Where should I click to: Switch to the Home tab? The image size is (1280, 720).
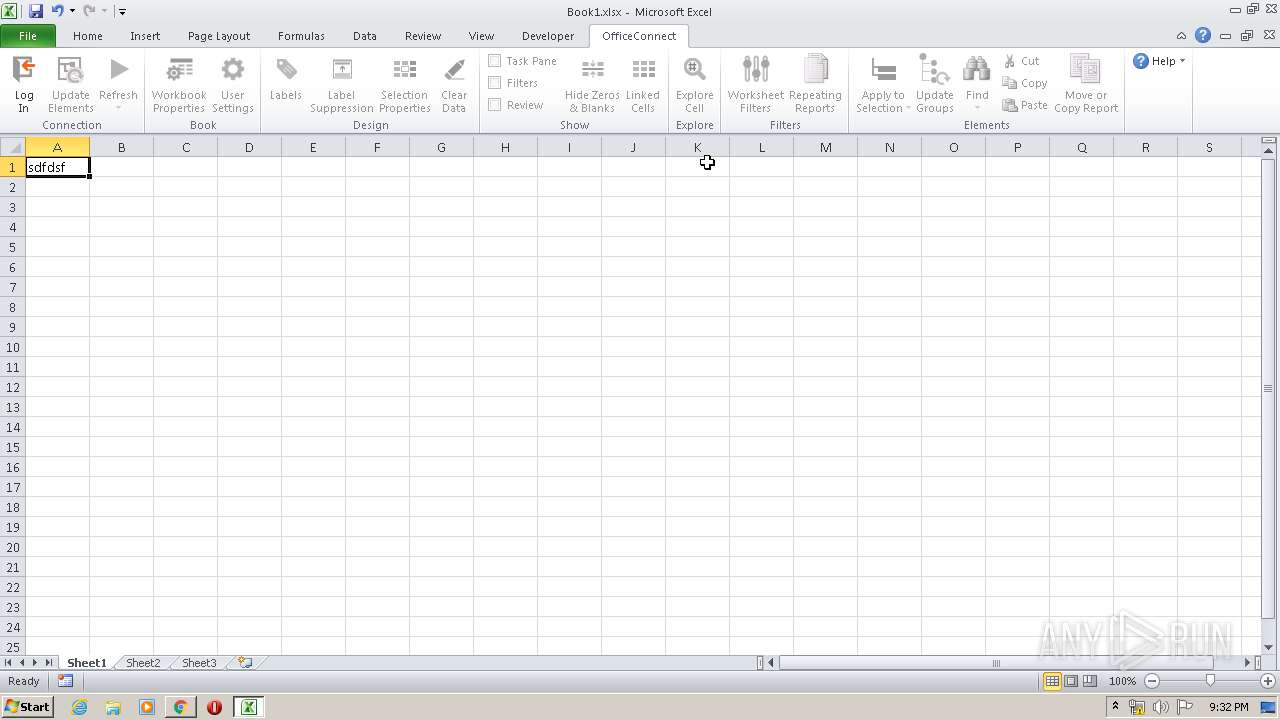pyautogui.click(x=88, y=36)
